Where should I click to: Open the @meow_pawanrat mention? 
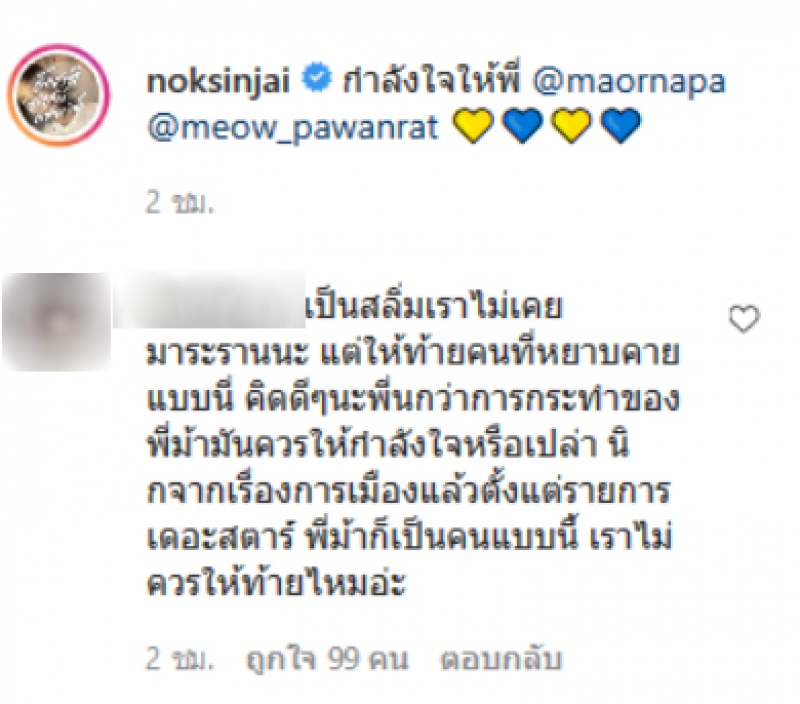[x=292, y=128]
